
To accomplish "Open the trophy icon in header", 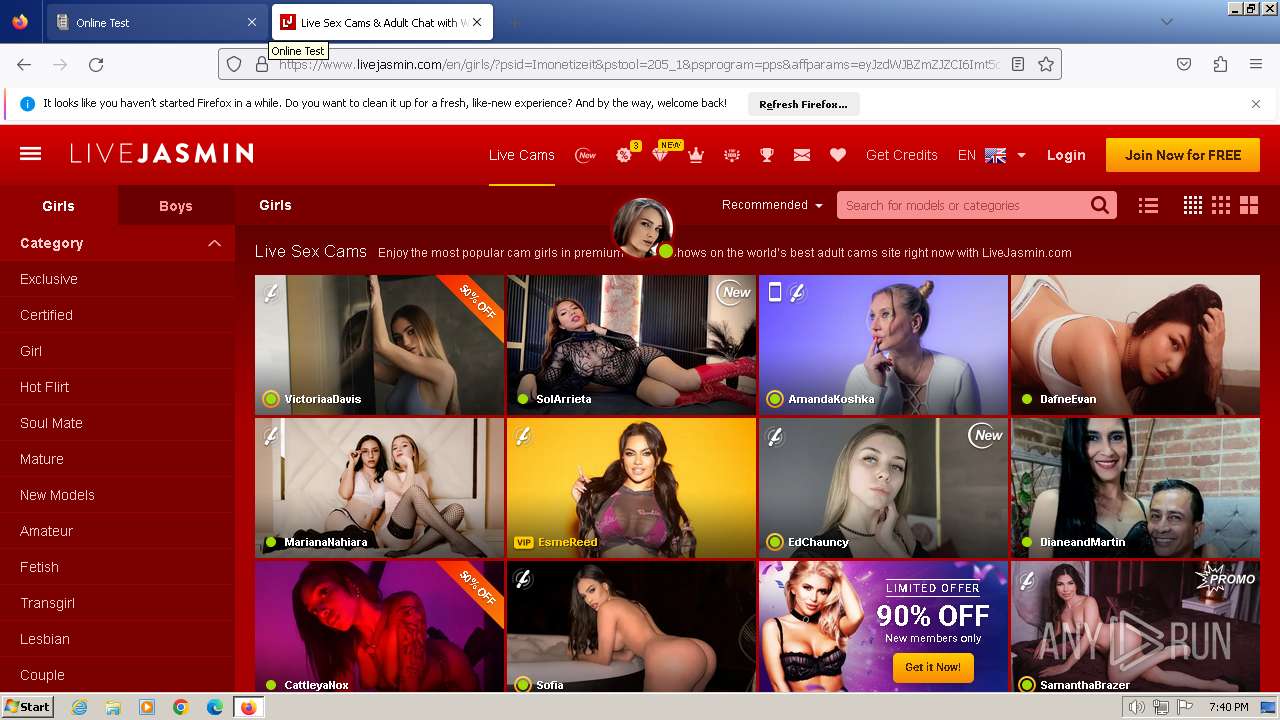I will tap(767, 155).
